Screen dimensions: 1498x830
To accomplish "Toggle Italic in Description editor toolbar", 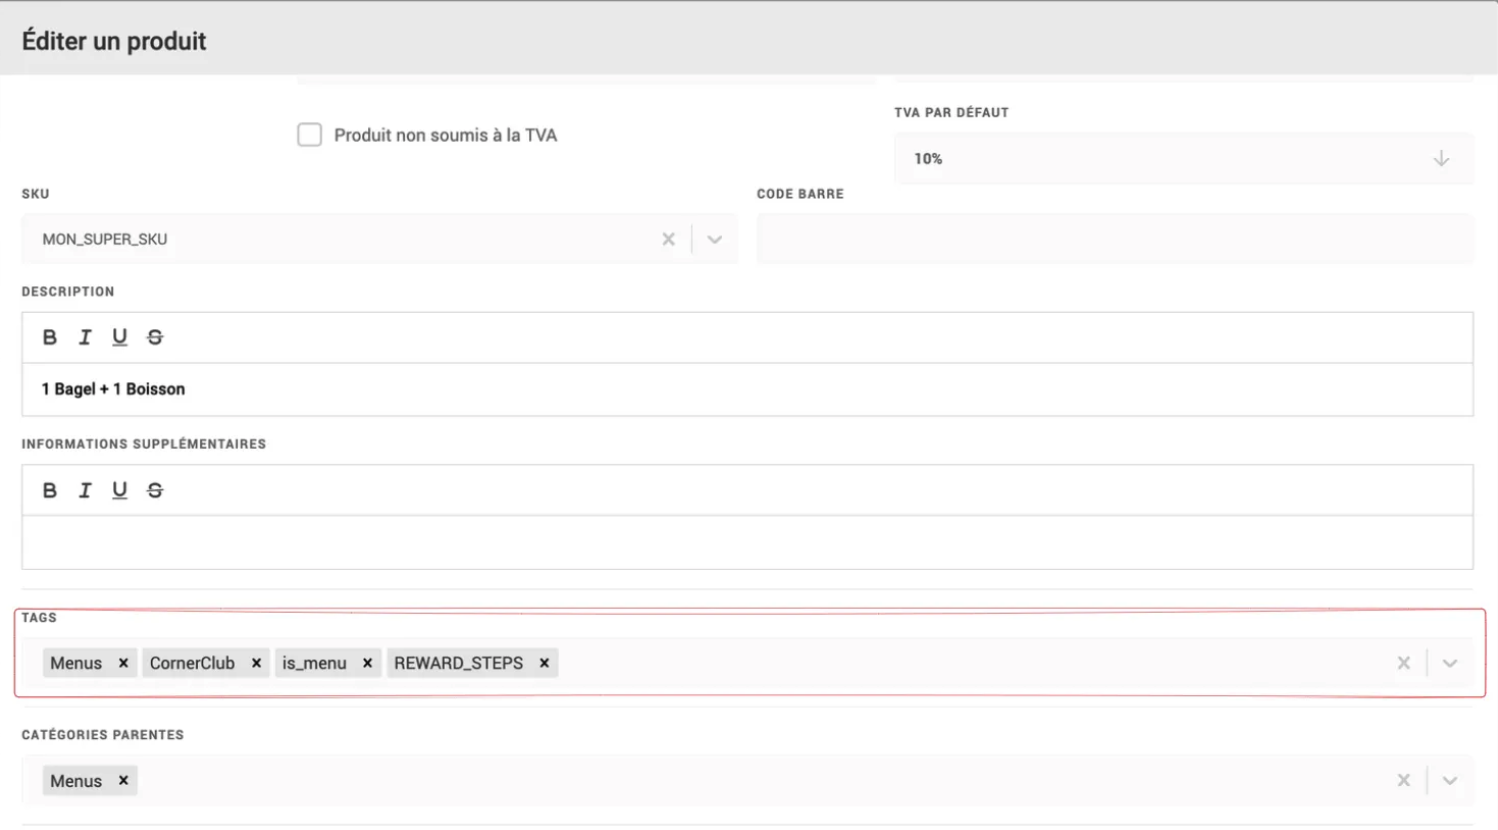I will point(85,337).
